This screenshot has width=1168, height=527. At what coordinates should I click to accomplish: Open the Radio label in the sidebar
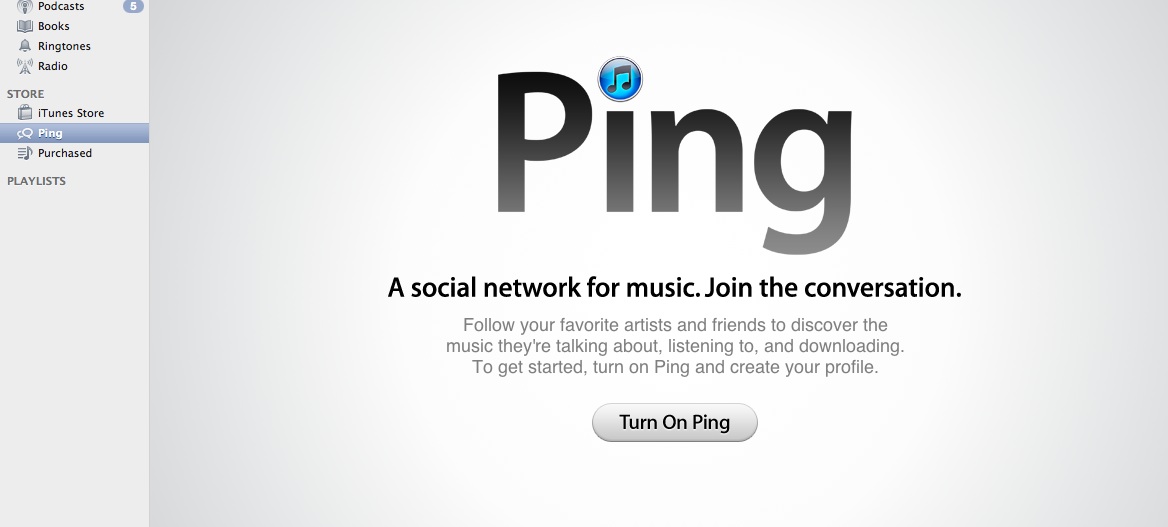tap(53, 66)
